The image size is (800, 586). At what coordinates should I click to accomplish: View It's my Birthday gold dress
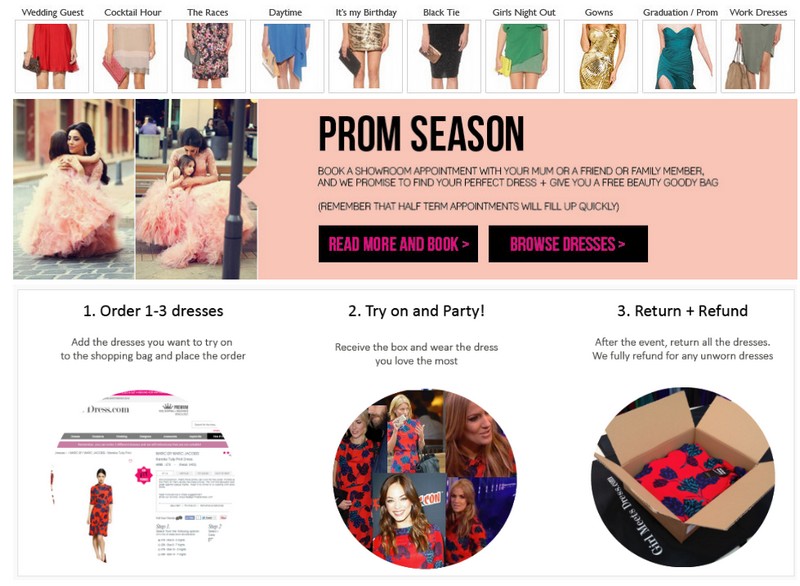click(365, 56)
